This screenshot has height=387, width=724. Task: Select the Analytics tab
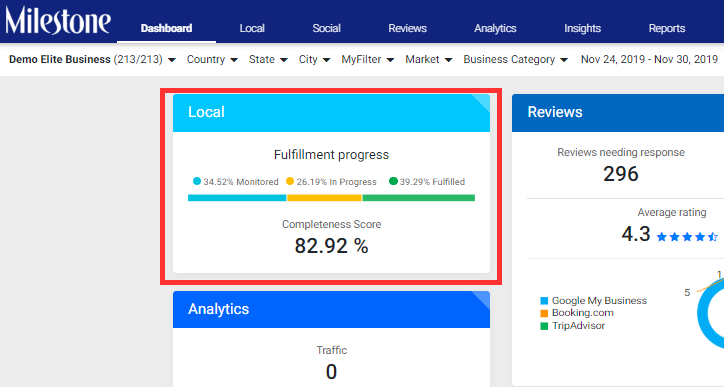pyautogui.click(x=495, y=28)
